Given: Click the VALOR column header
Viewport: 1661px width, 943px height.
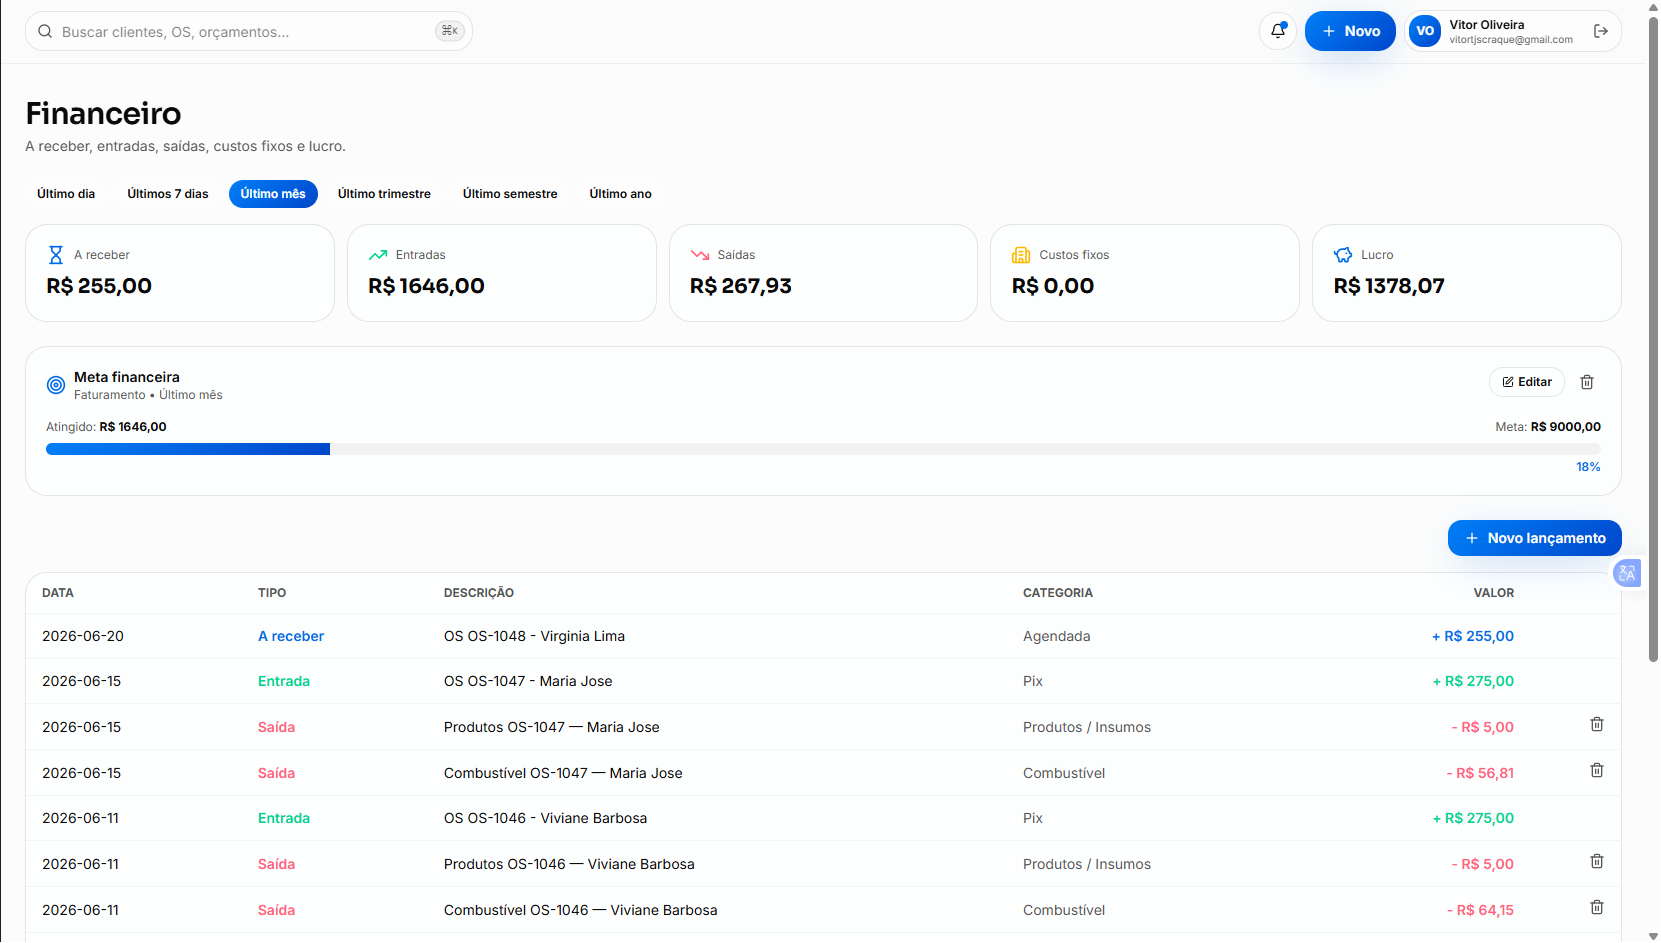Looking at the screenshot, I should pyautogui.click(x=1494, y=593).
